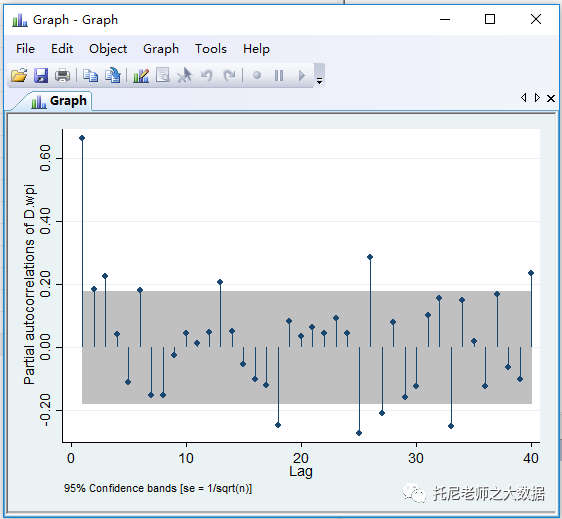Click the play recording button
Image resolution: width=562 pixels, height=519 pixels.
[302, 75]
